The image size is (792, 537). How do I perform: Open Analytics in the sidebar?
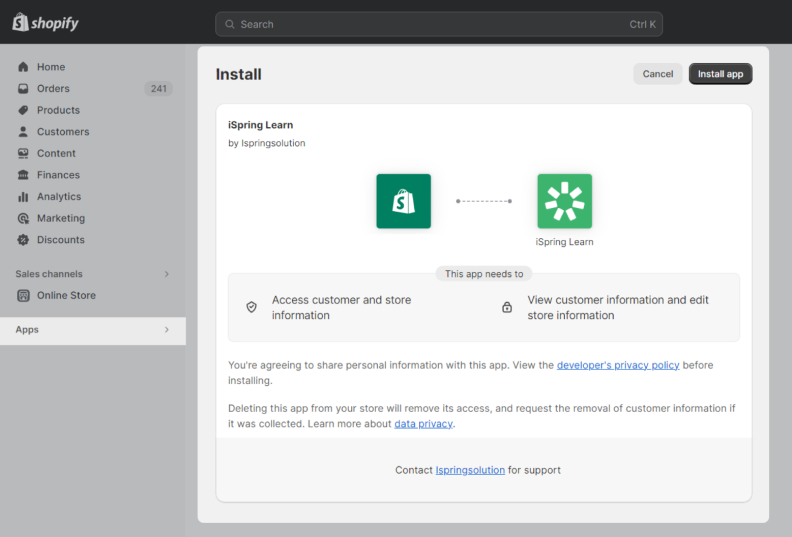coord(59,197)
